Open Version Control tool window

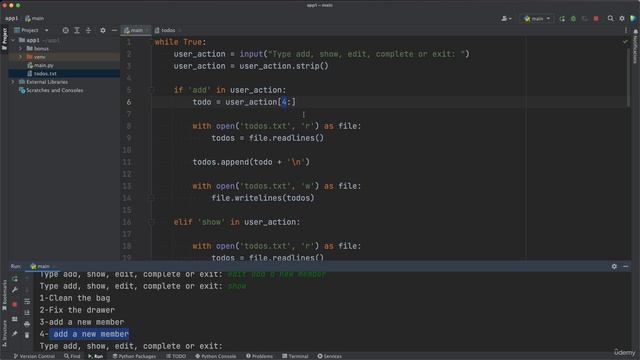tap(34, 356)
